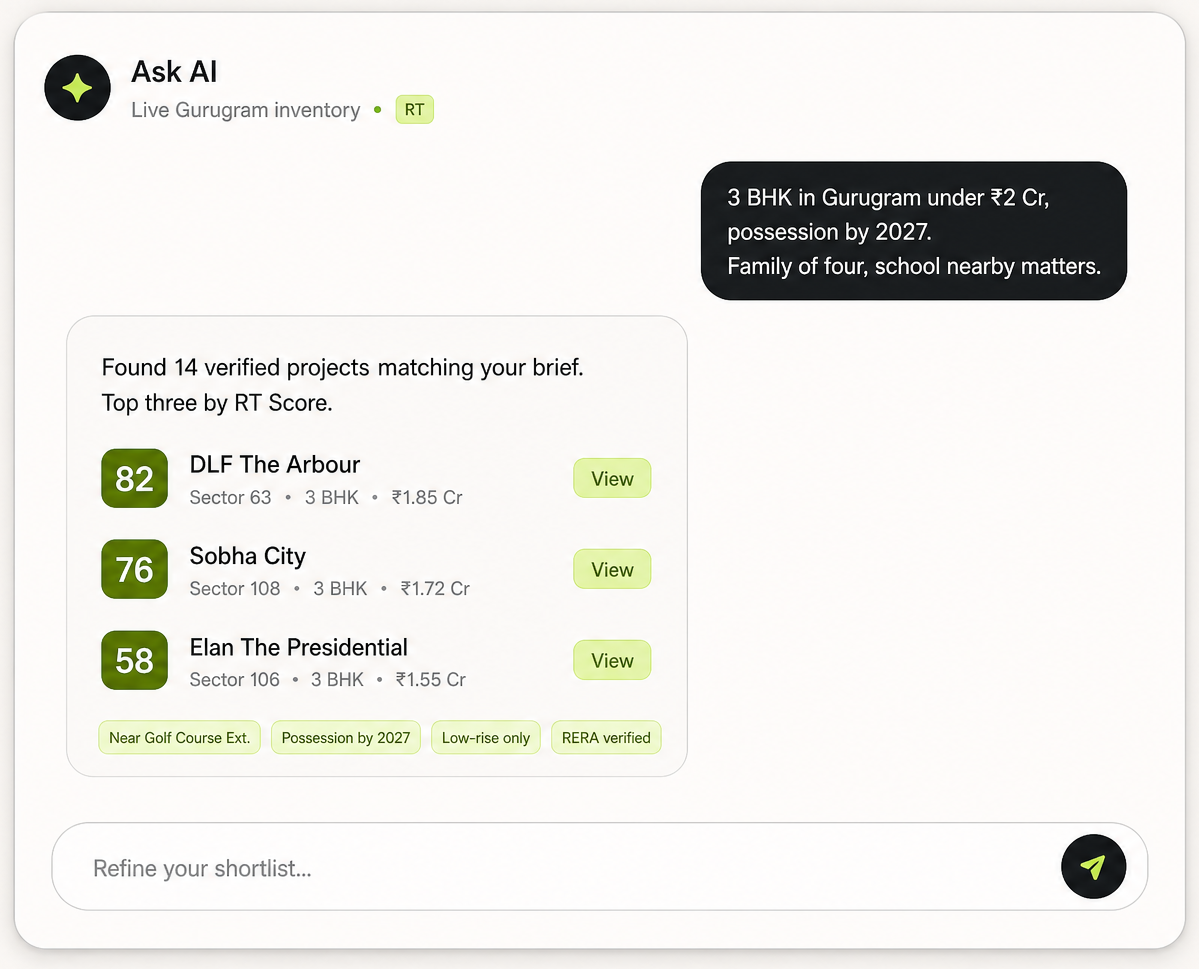View Elan The Presidential project
Image resolution: width=1199 pixels, height=969 pixels.
point(612,660)
